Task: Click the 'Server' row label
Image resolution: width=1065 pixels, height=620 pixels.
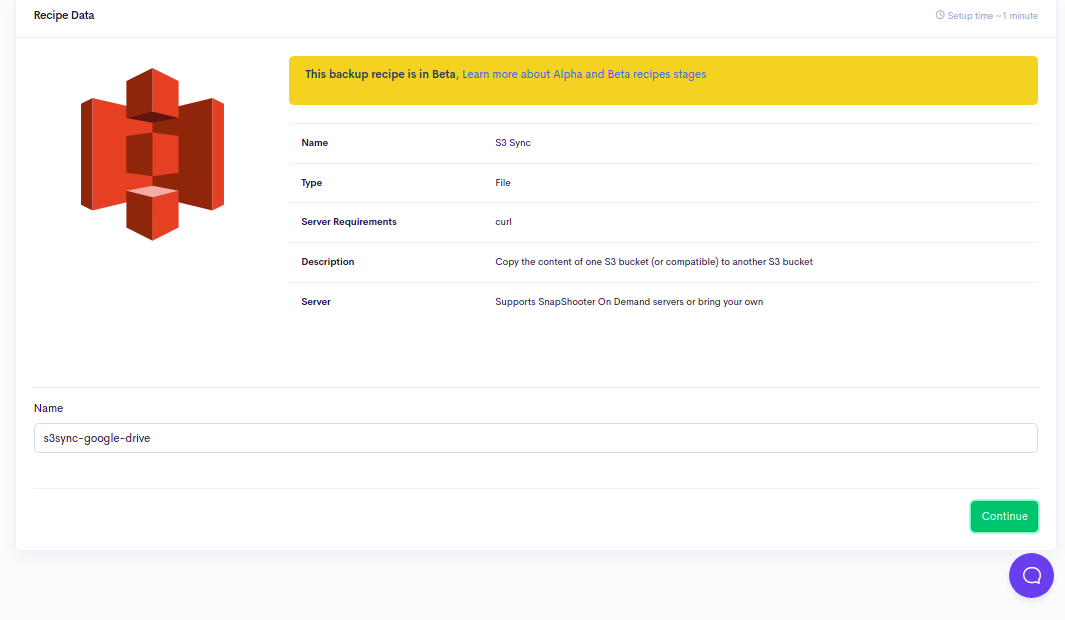Action: coord(316,302)
